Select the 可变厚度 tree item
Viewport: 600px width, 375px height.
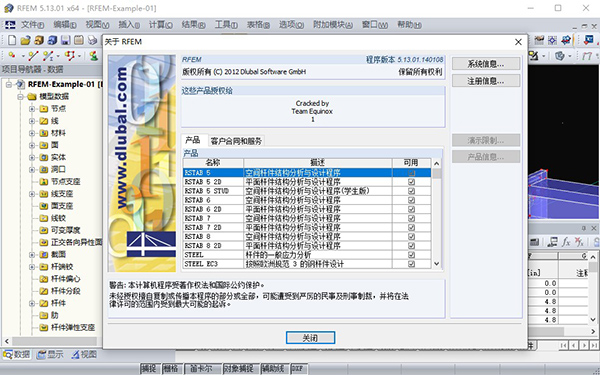[65, 230]
